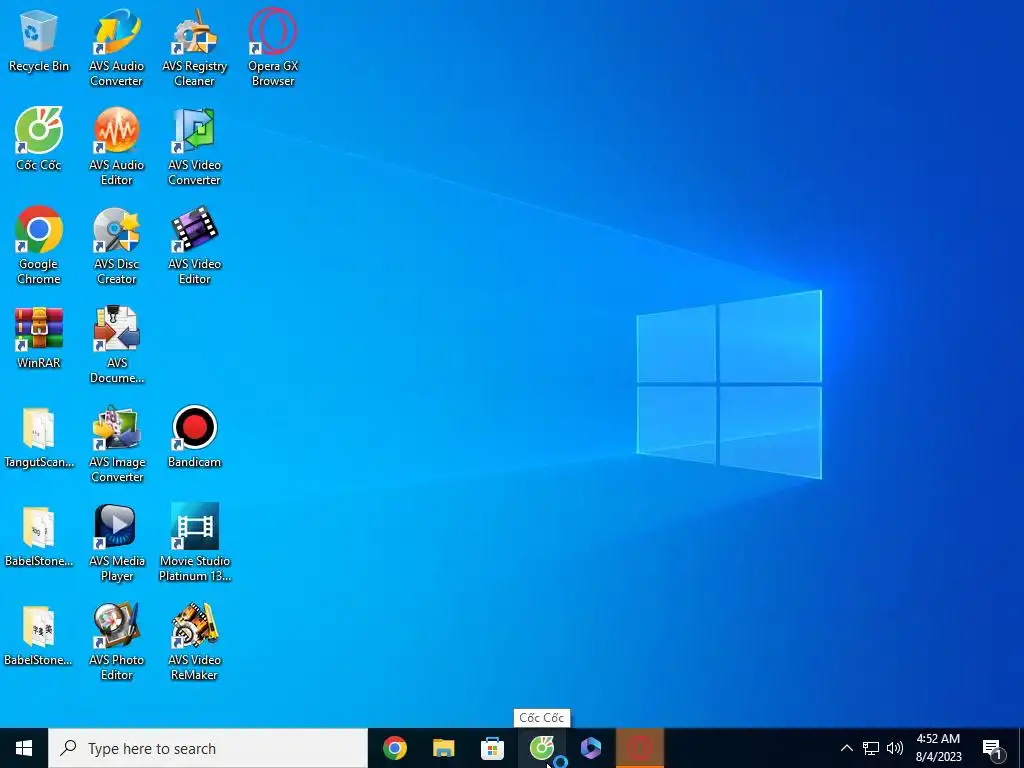Screen dimensions: 1024x768
Task: Open Microsoft Store from the taskbar
Action: click(x=492, y=748)
